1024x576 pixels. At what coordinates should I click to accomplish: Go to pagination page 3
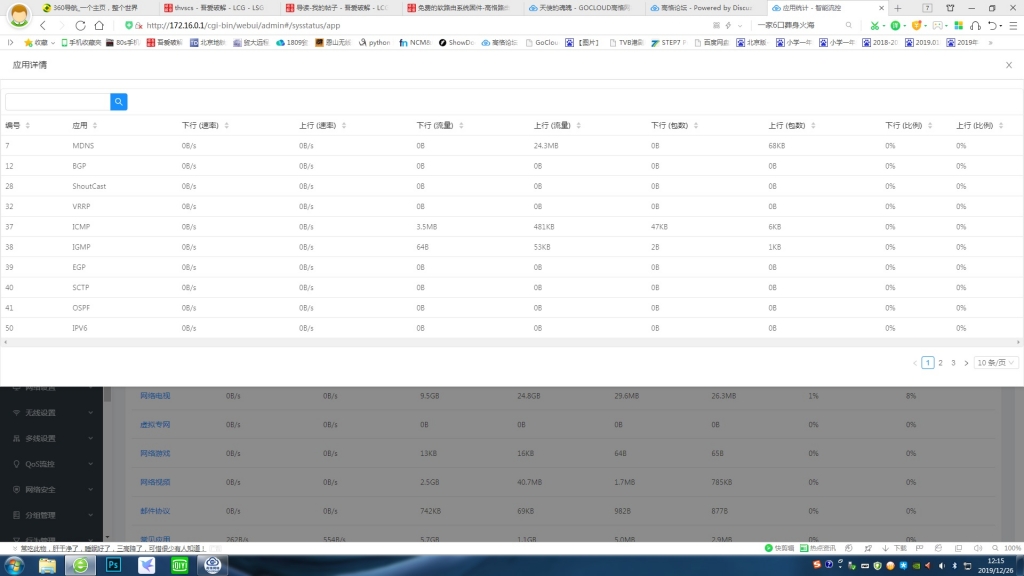pyautogui.click(x=953, y=362)
